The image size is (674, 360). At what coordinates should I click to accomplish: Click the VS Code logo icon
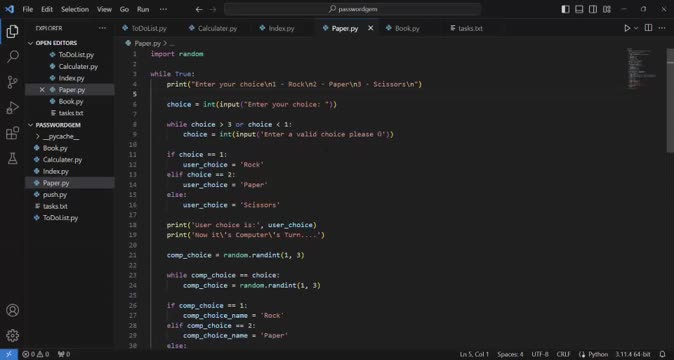tap(9, 9)
